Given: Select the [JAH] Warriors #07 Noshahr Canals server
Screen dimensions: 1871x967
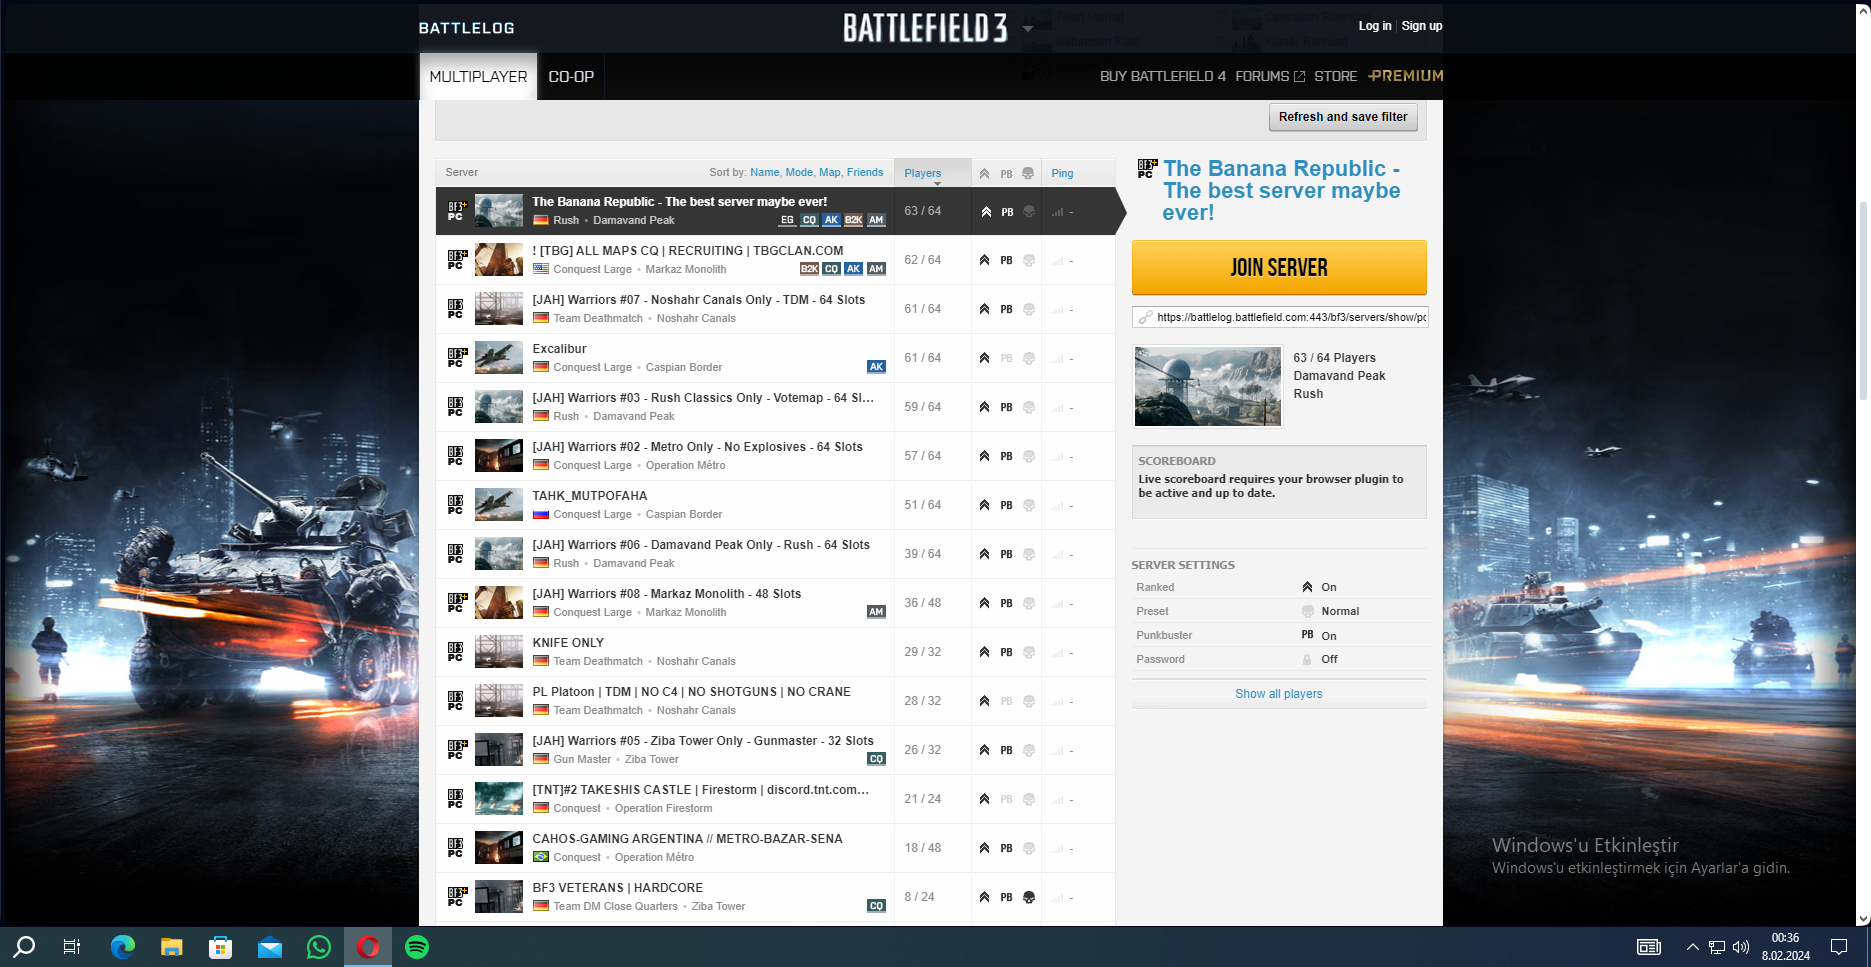Looking at the screenshot, I should click(775, 309).
